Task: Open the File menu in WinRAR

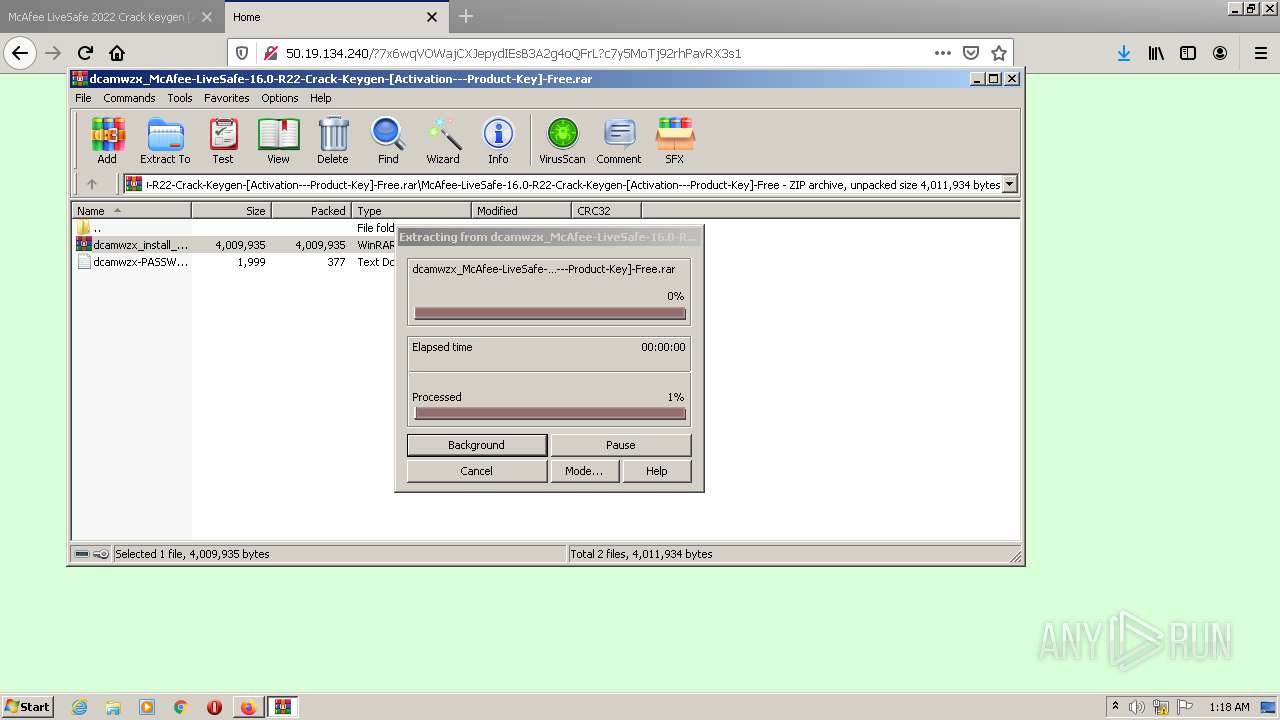Action: point(83,98)
